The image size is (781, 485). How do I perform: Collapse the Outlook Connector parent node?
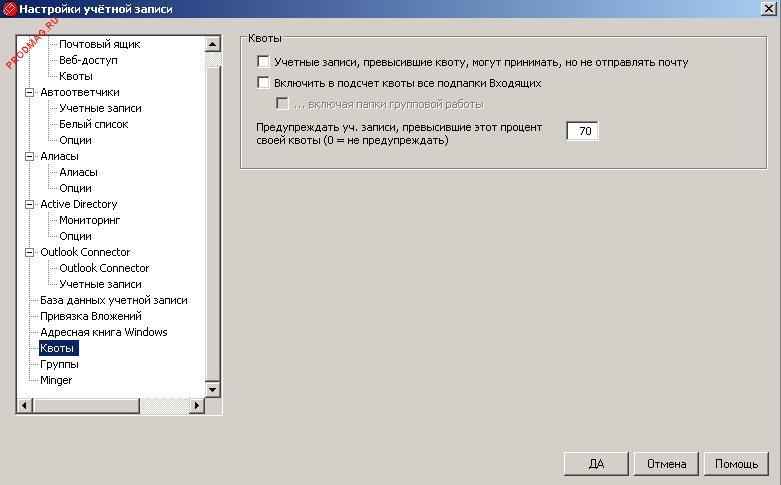28,252
